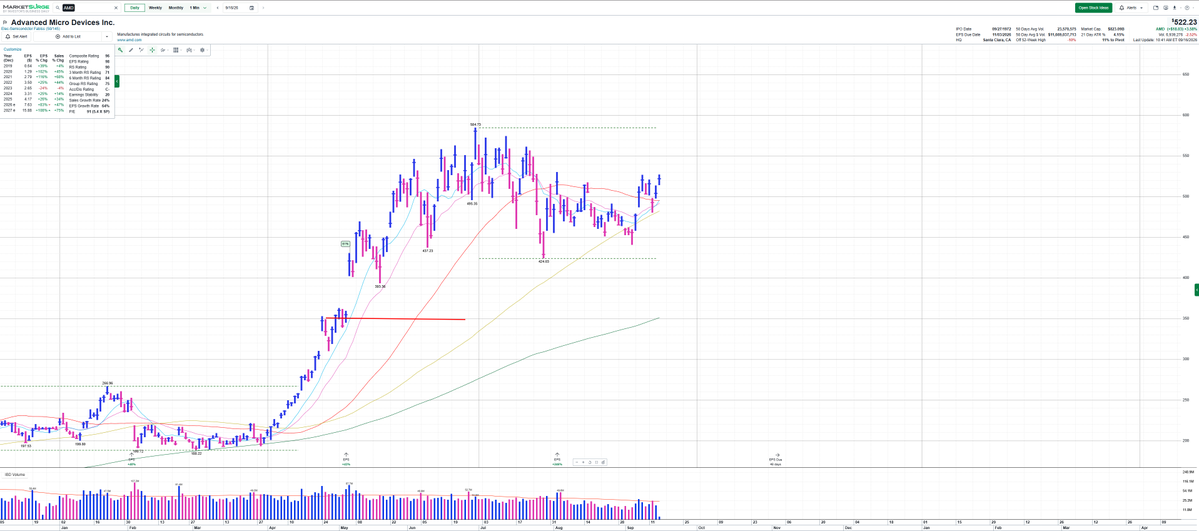1199x531 pixels.
Task: Click the EPS Due marker near November
Action: click(775, 459)
